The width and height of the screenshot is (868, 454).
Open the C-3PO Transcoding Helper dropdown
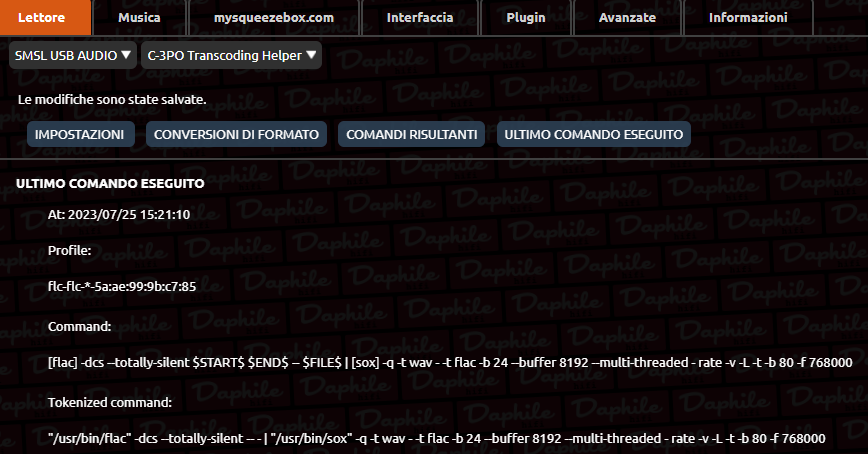coord(231,55)
